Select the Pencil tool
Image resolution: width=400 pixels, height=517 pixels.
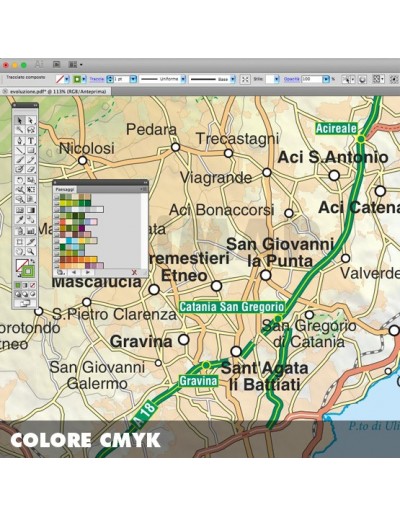point(31,160)
